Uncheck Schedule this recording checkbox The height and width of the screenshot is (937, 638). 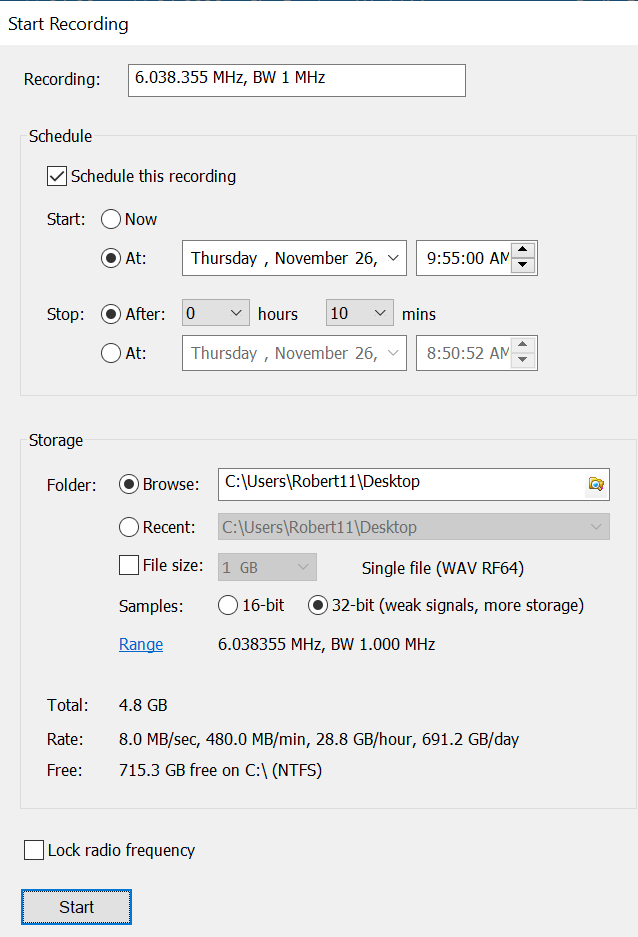tap(57, 177)
